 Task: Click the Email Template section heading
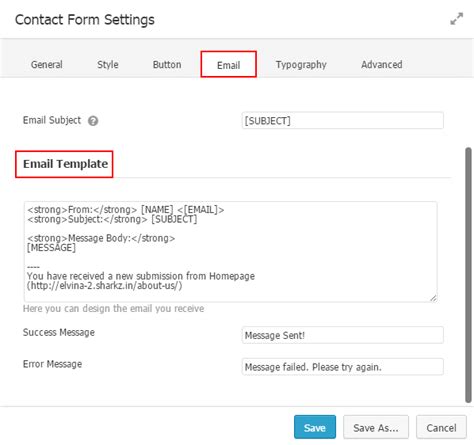(x=65, y=164)
